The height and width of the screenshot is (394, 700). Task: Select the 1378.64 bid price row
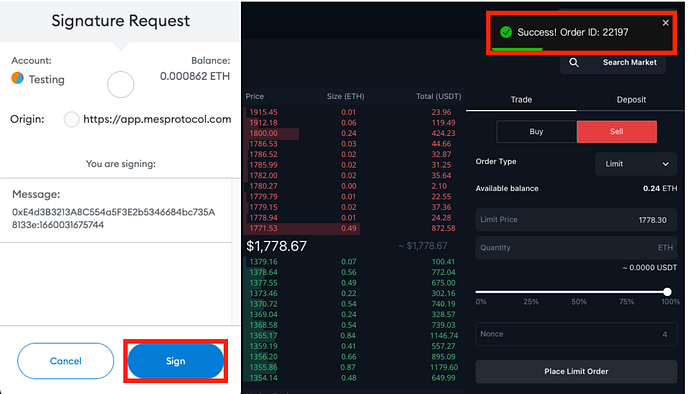tap(354, 272)
